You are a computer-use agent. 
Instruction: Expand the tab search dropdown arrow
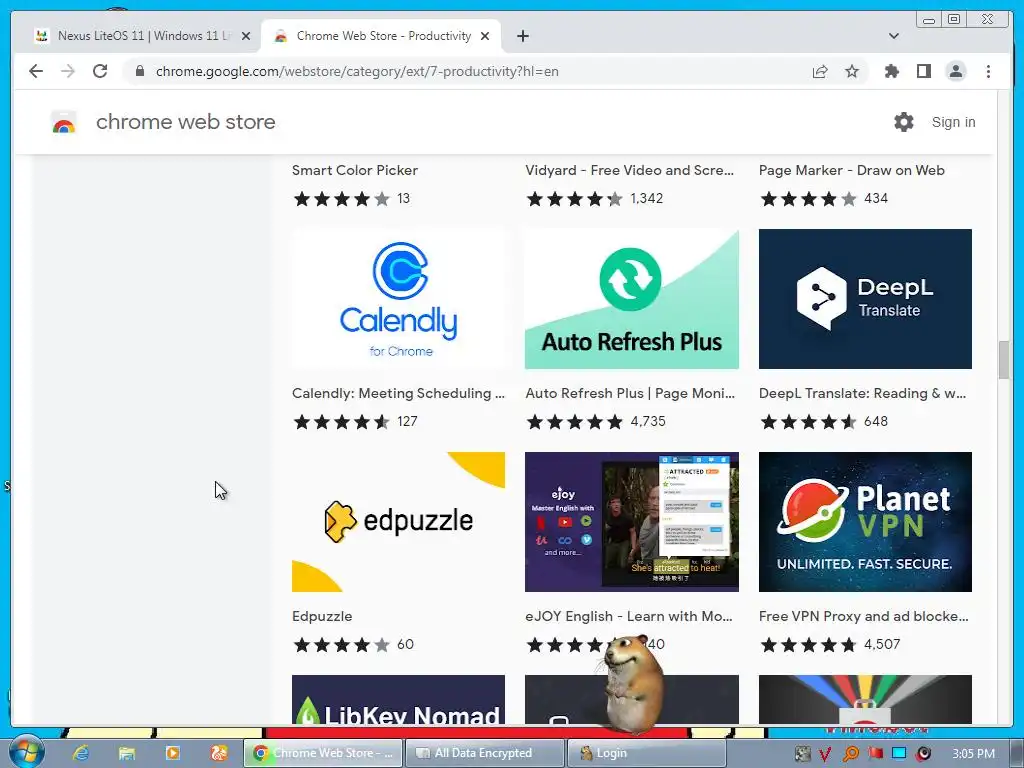click(894, 36)
